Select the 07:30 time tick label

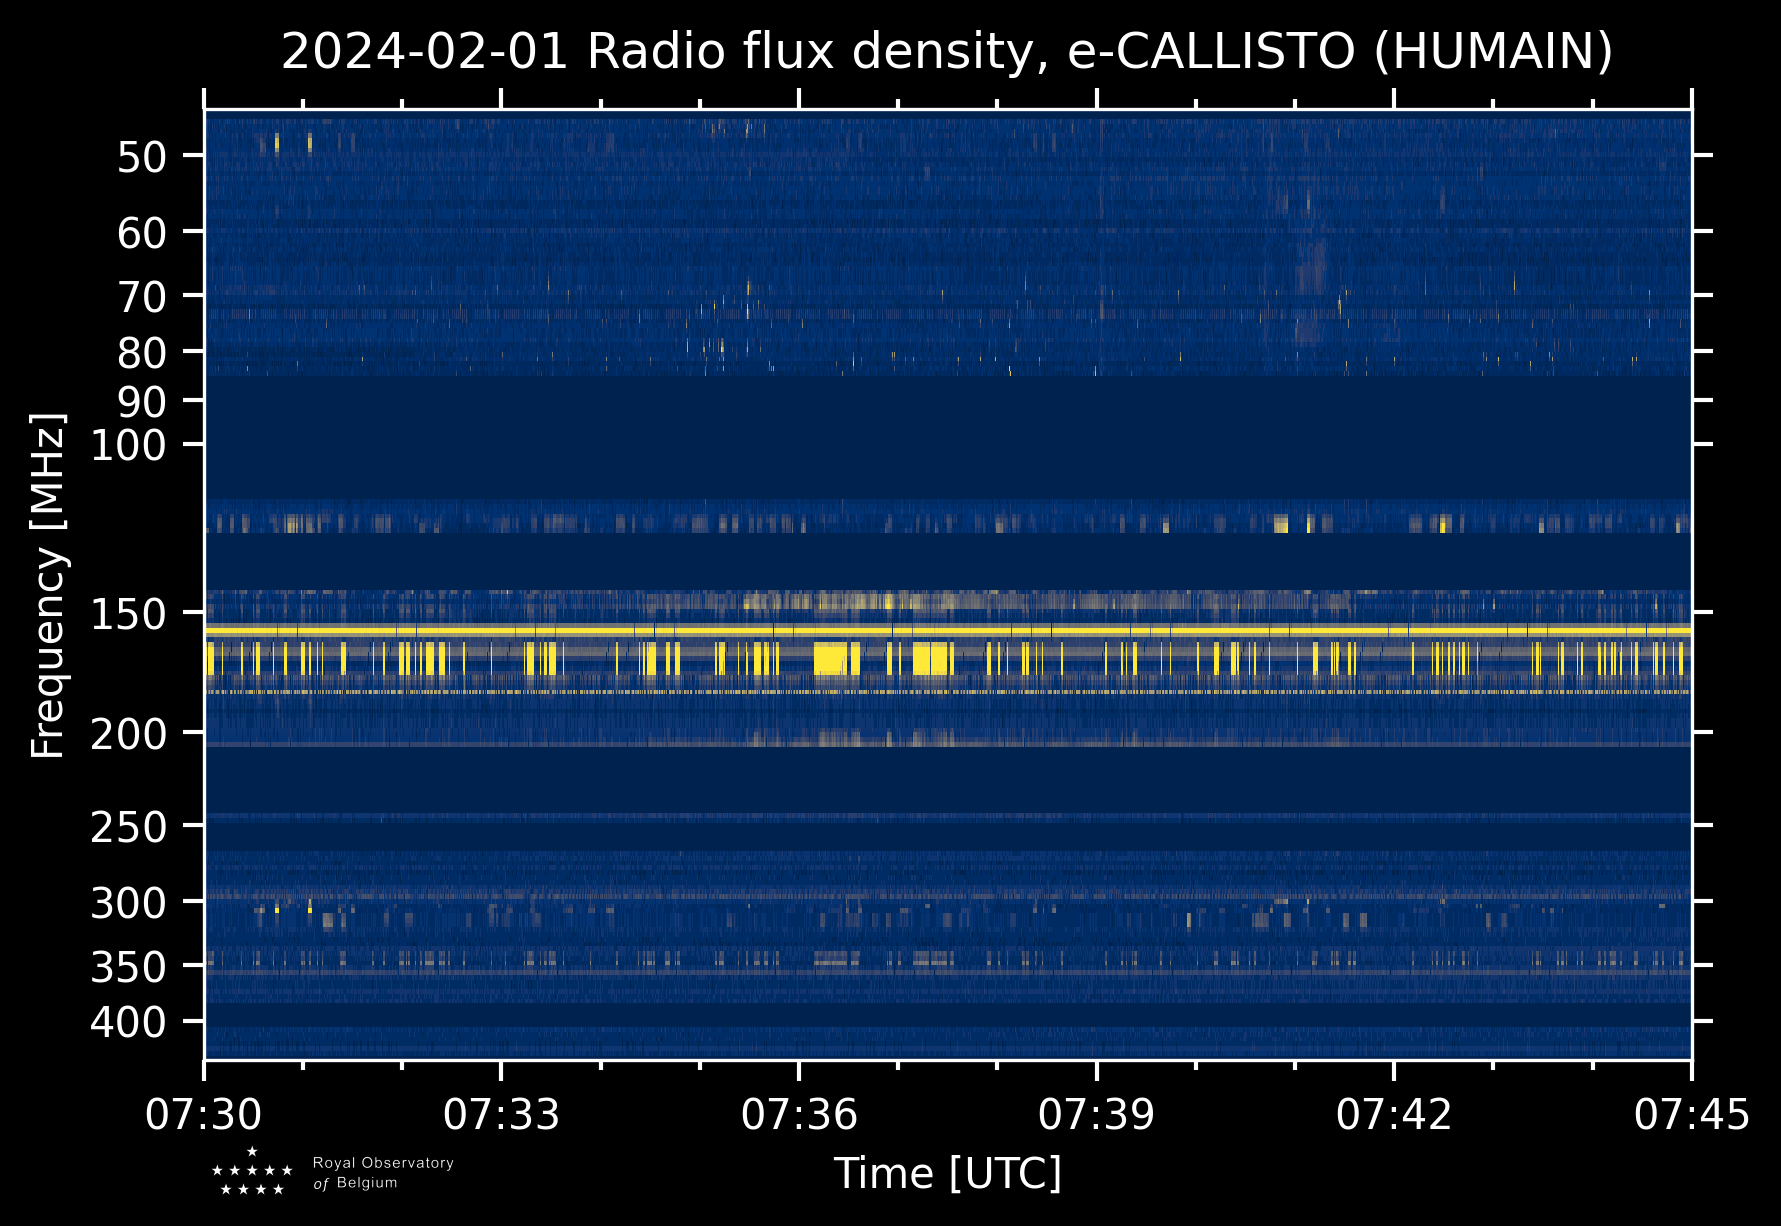(x=204, y=1115)
